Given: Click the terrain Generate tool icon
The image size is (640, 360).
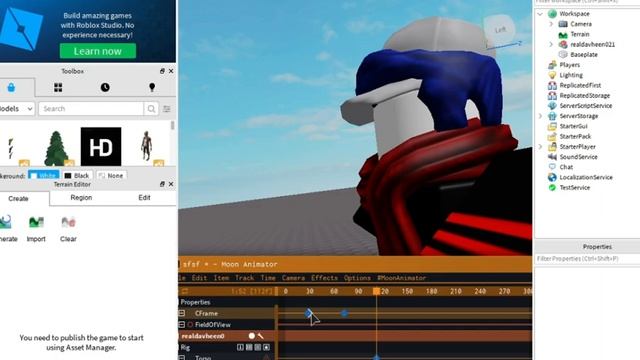Looking at the screenshot, I should tap(5, 222).
